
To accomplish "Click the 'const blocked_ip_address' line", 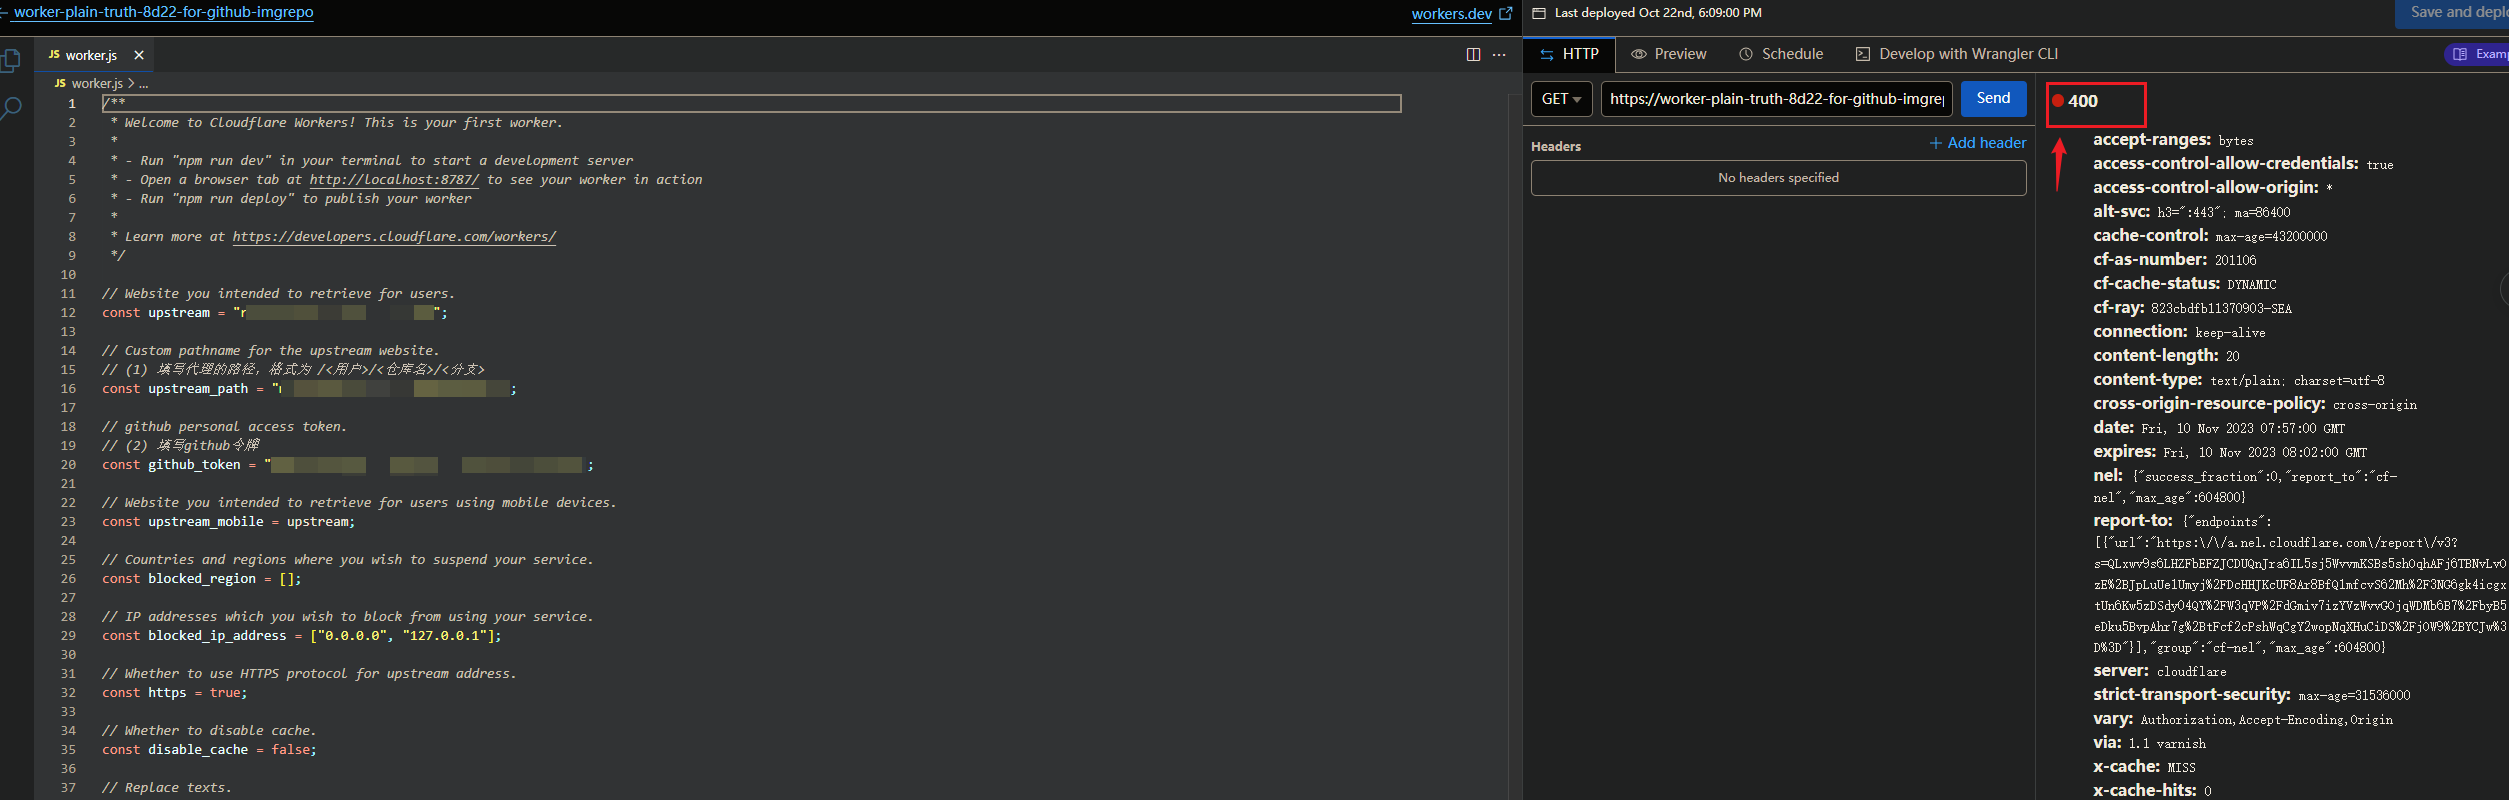I will 302,636.
